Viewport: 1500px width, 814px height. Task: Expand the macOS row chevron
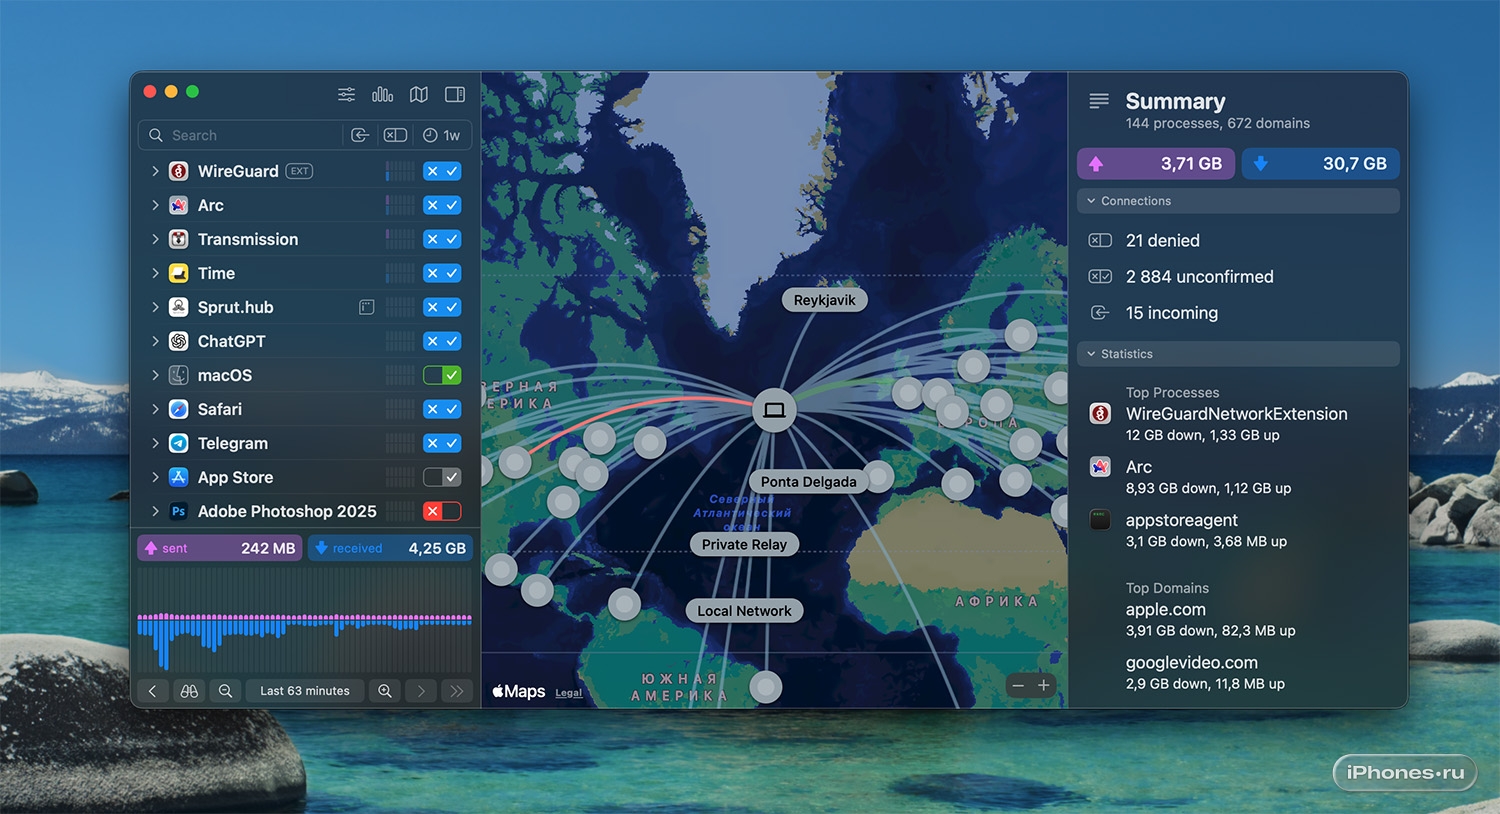(155, 375)
